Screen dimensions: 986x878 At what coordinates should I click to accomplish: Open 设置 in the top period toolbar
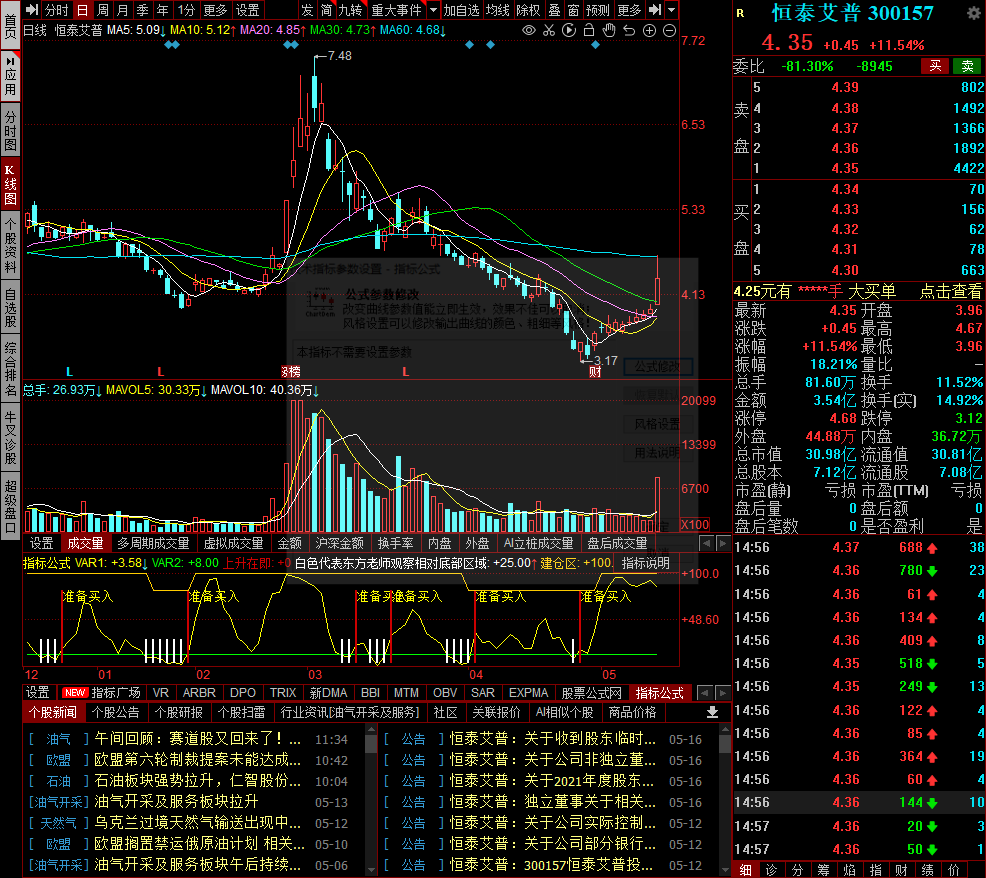pyautogui.click(x=247, y=10)
